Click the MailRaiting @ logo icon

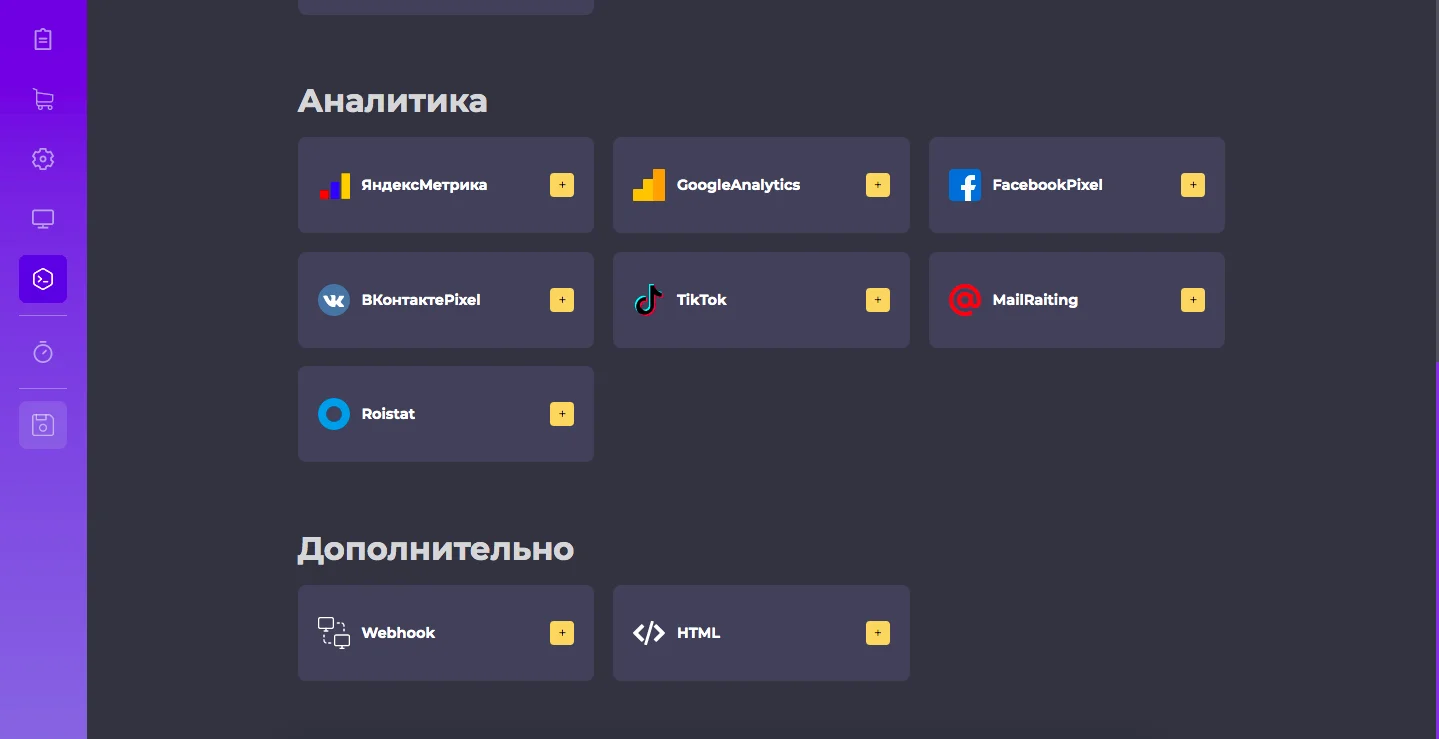pyautogui.click(x=965, y=300)
